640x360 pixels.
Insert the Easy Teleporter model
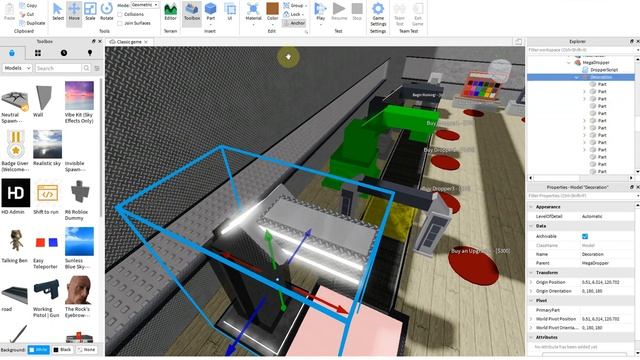coord(46,248)
